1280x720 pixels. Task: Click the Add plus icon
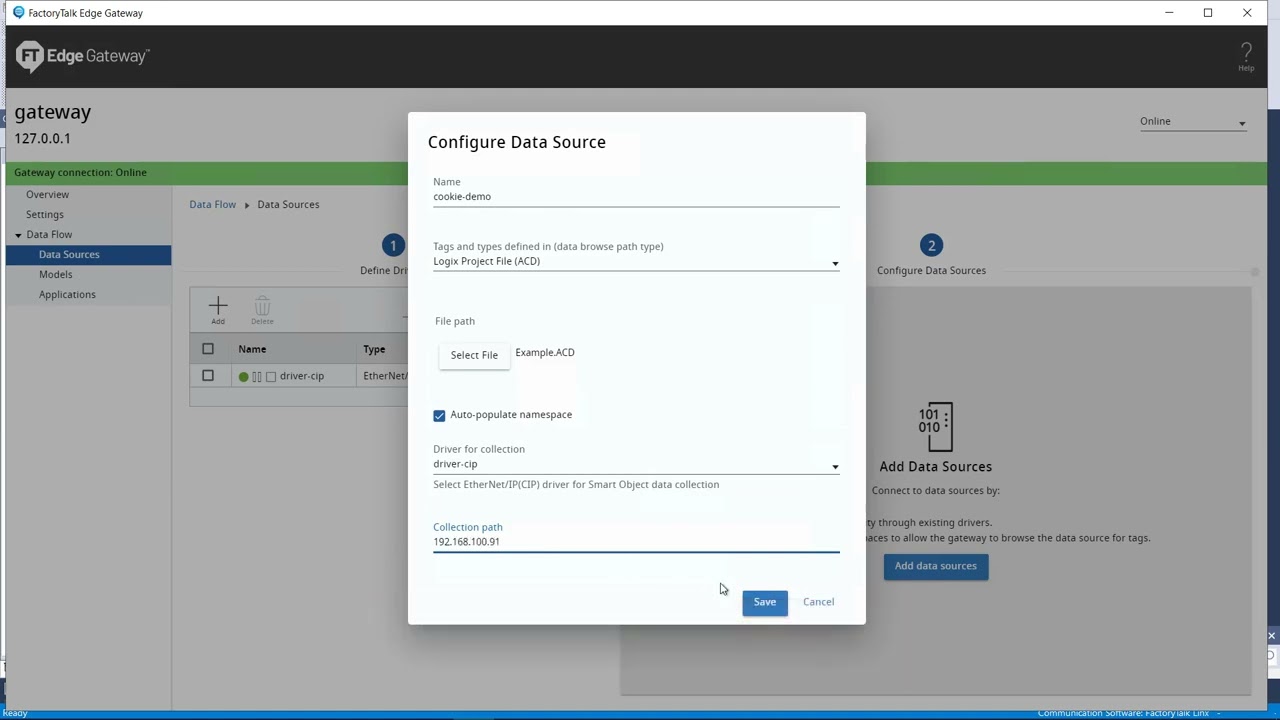[218, 305]
